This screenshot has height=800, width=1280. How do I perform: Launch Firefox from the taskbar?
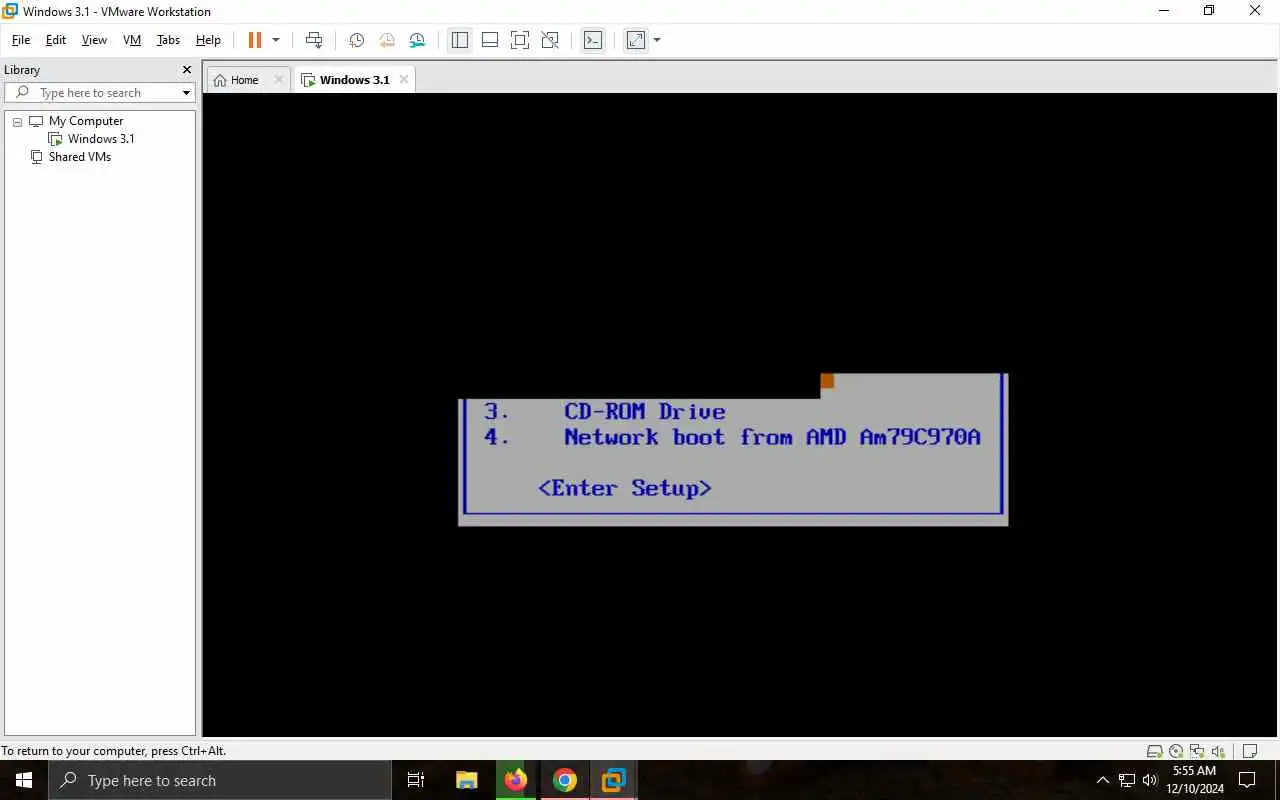(516, 780)
